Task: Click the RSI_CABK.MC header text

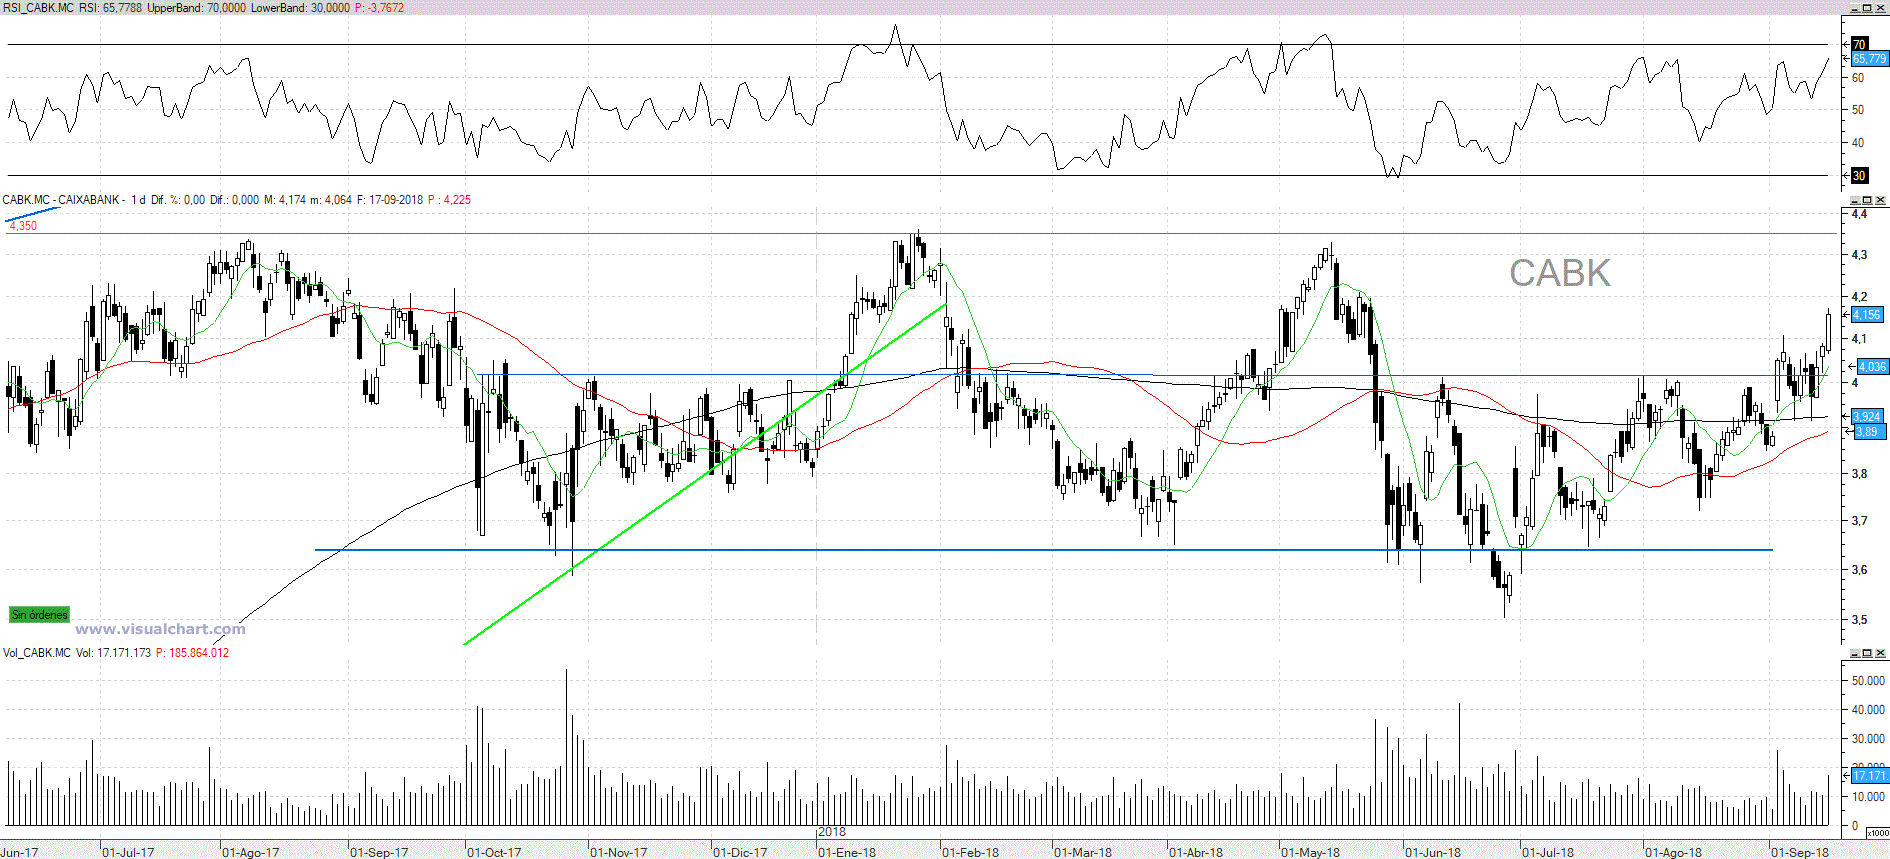Action: click(38, 8)
